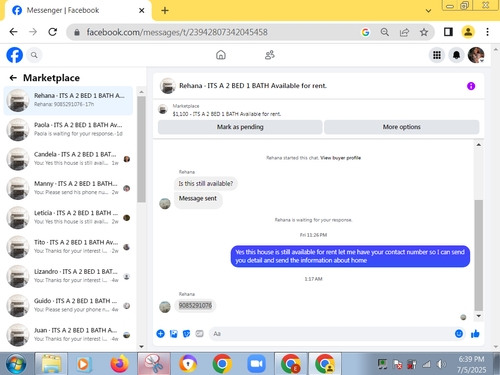The width and height of the screenshot is (500, 375).
Task: Close the Messenger | Facebook tab
Action: [142, 10]
